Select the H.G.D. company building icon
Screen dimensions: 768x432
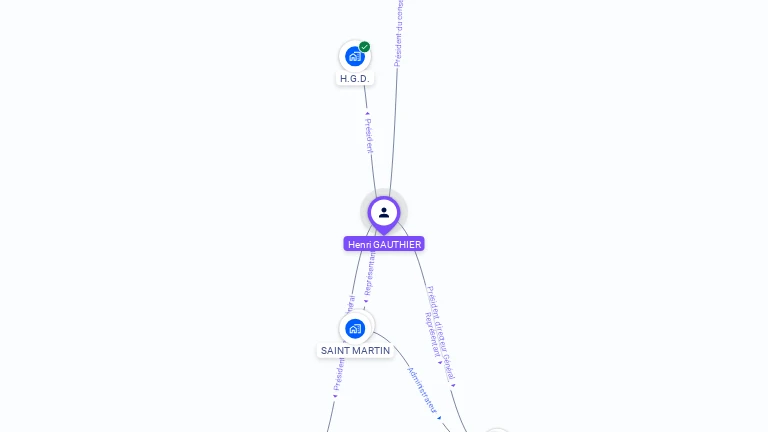(355, 56)
